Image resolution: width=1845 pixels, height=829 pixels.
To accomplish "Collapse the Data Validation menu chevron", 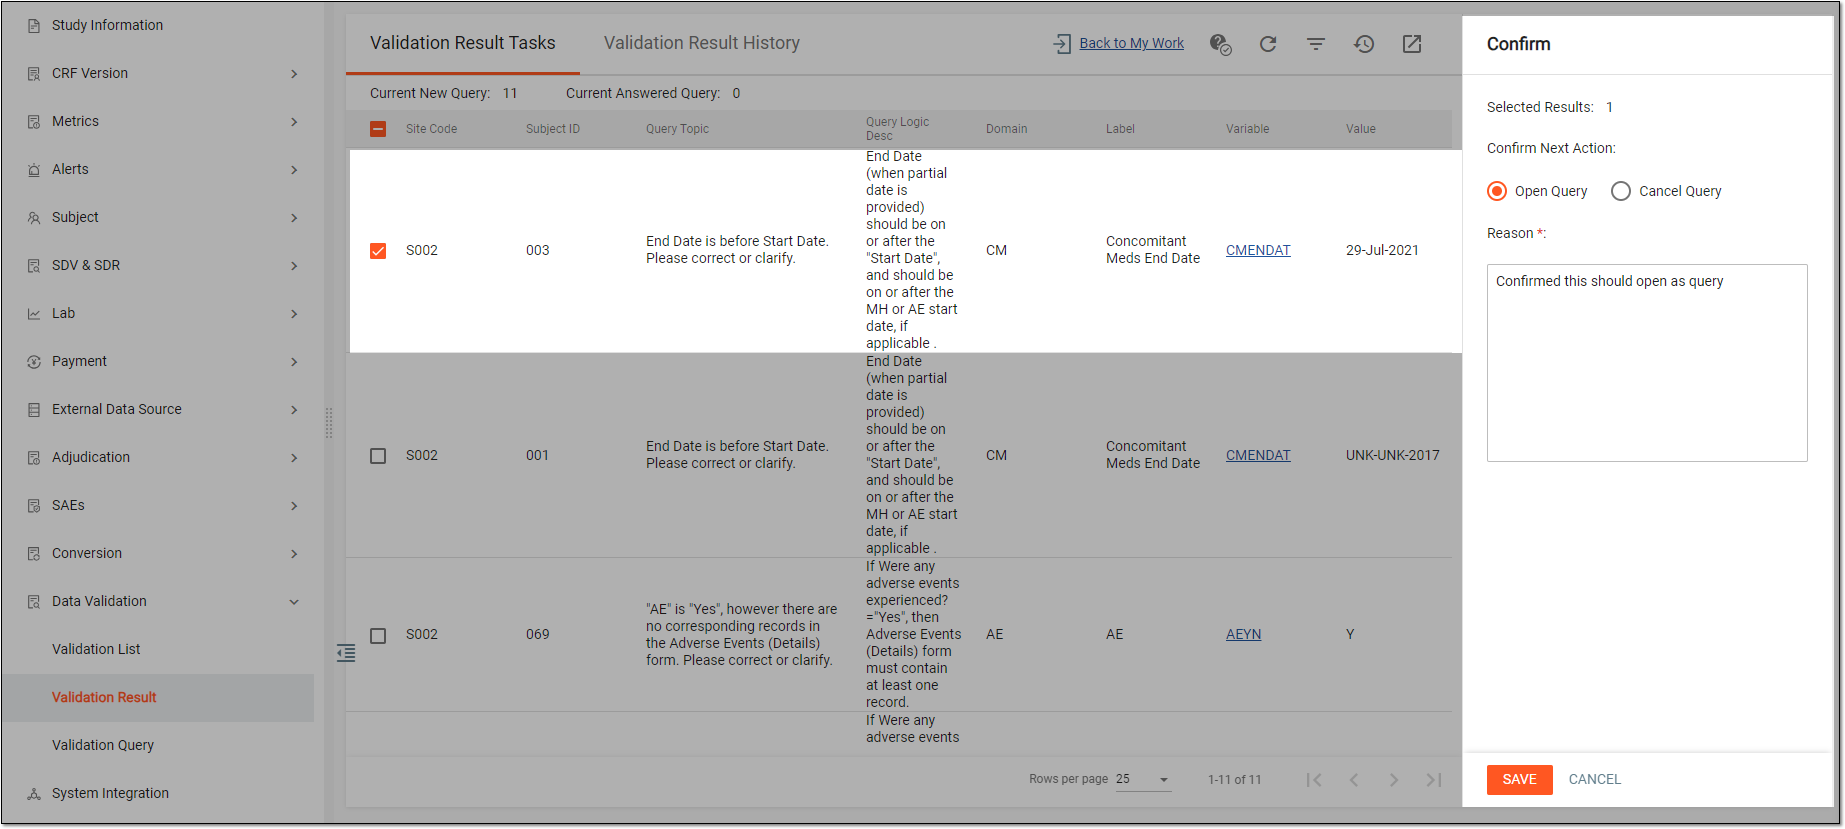I will pos(294,602).
